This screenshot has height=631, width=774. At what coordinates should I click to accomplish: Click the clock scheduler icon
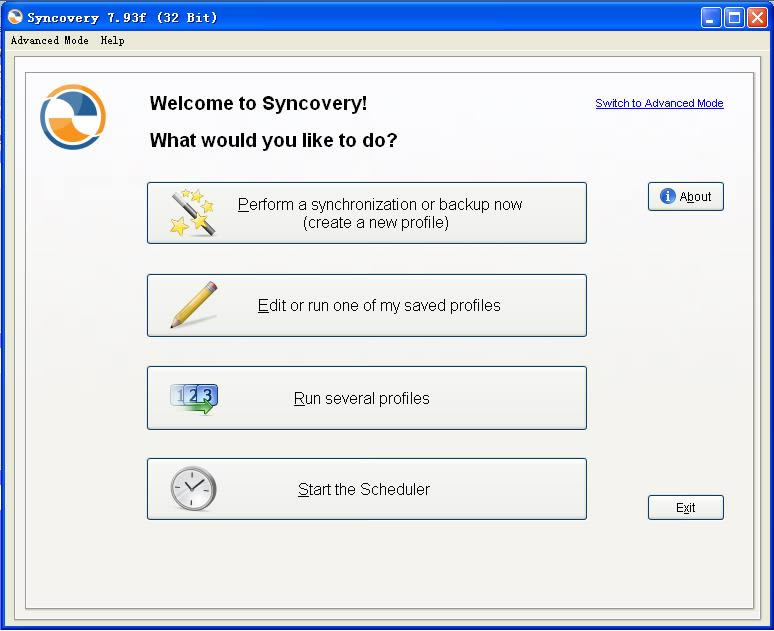click(x=193, y=488)
